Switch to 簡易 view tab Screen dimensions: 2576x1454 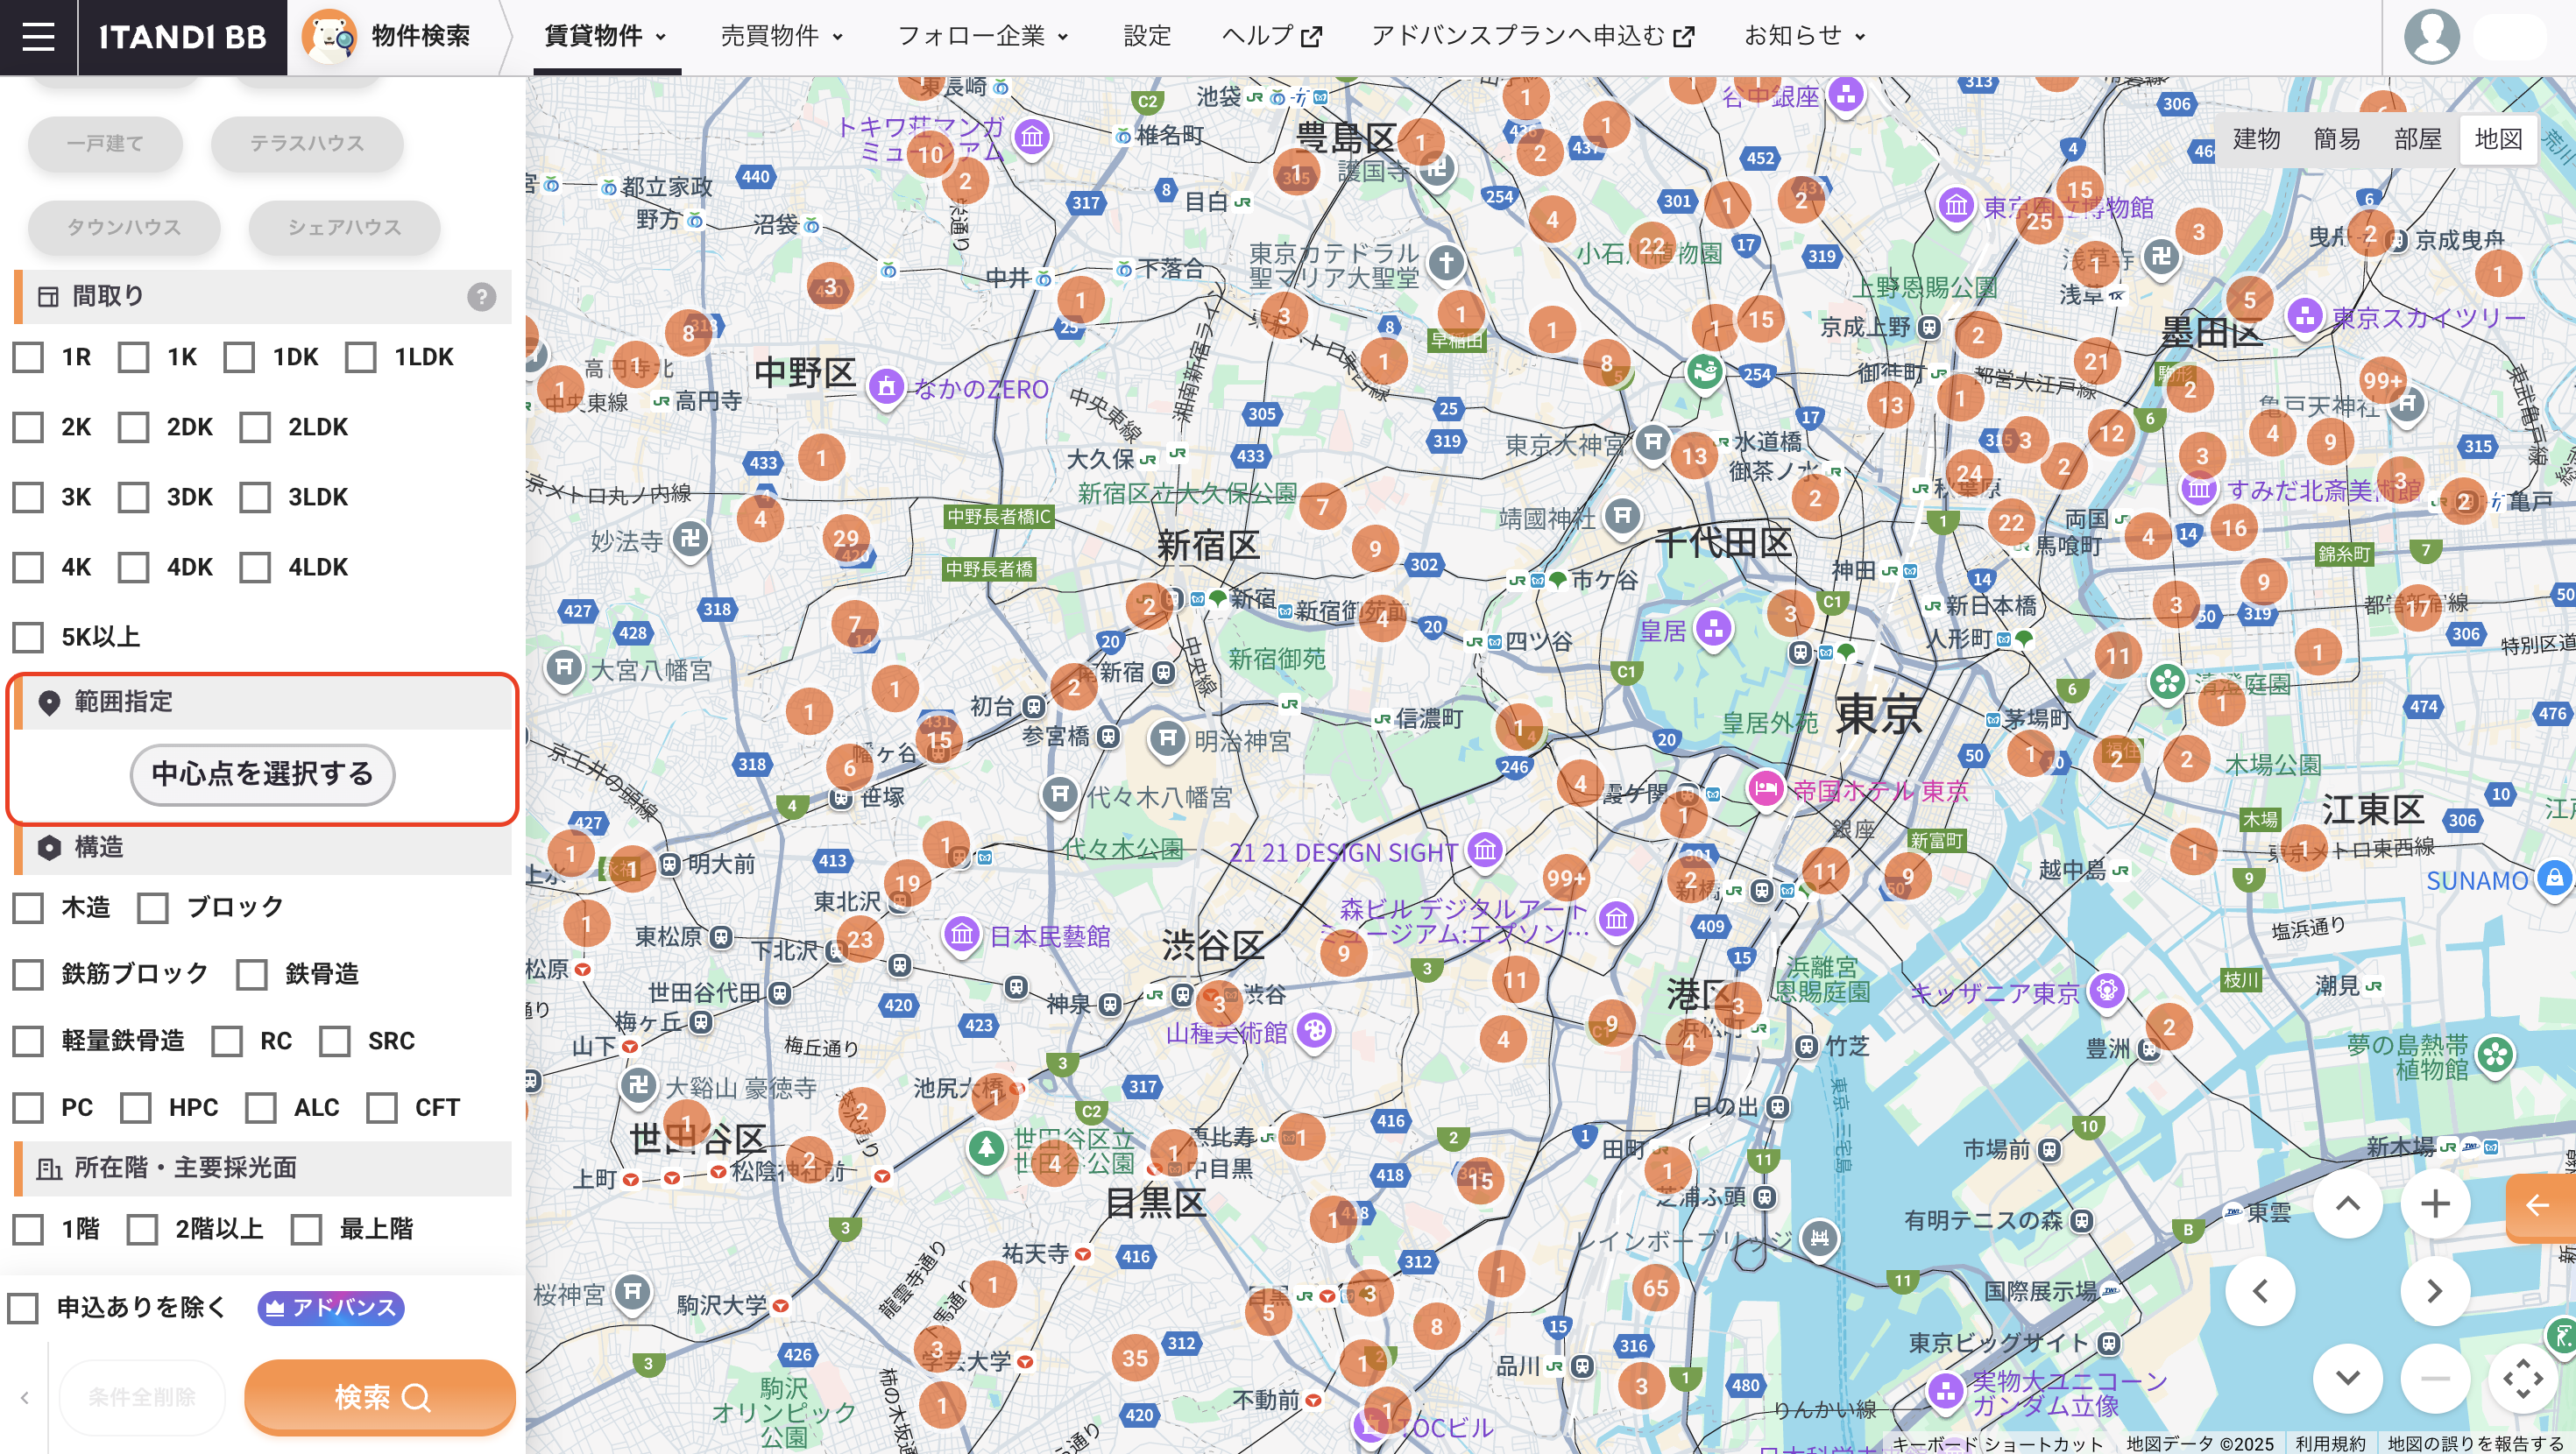click(x=2337, y=139)
